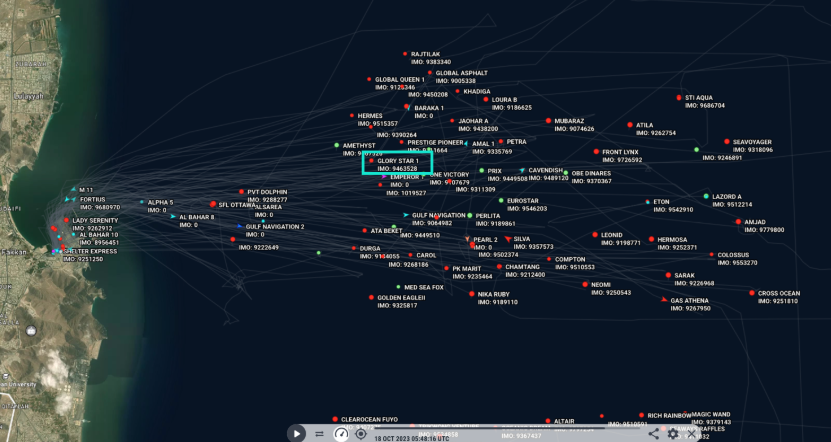
Task: Click the ALTAIR vessel label
Action: pos(564,421)
